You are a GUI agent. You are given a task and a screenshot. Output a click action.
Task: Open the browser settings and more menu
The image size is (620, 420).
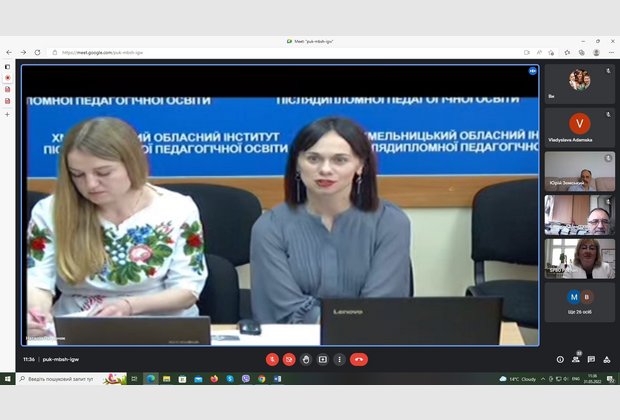(x=611, y=52)
